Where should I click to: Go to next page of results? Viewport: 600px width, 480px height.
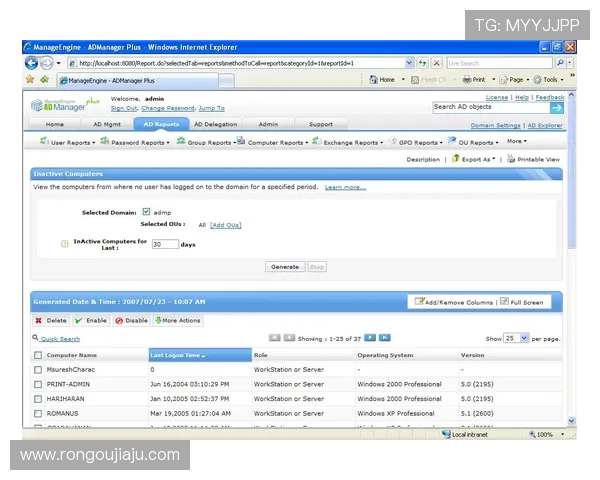click(370, 338)
